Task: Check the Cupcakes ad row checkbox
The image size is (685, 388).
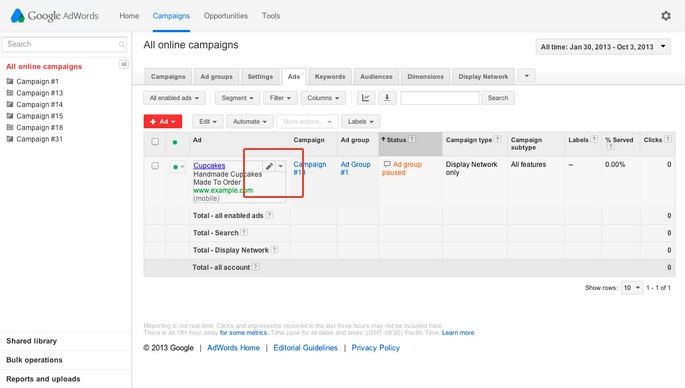Action: pyautogui.click(x=155, y=166)
